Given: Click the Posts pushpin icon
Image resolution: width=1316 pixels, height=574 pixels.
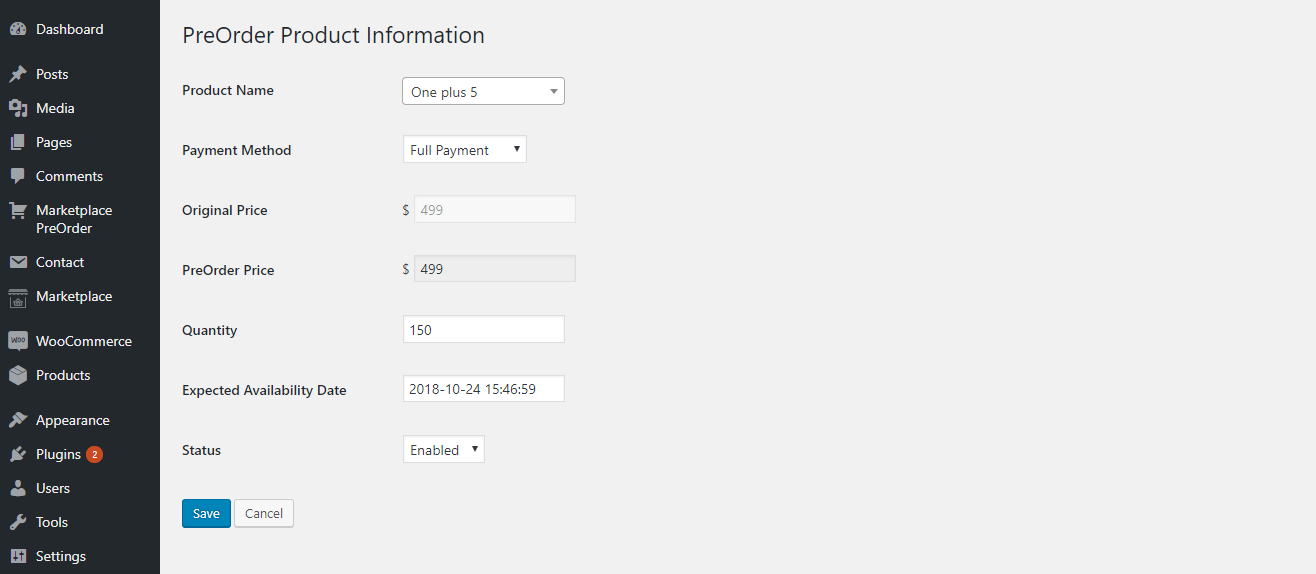Looking at the screenshot, I should (x=17, y=75).
